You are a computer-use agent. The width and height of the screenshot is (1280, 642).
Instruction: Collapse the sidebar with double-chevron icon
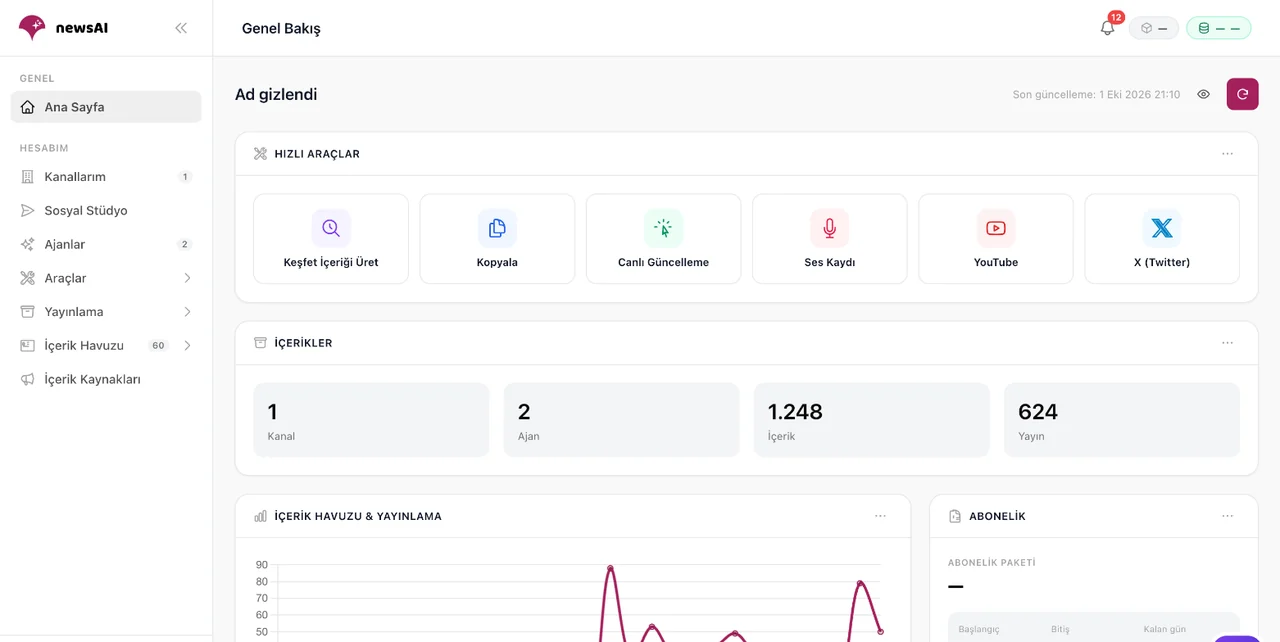[x=181, y=28]
